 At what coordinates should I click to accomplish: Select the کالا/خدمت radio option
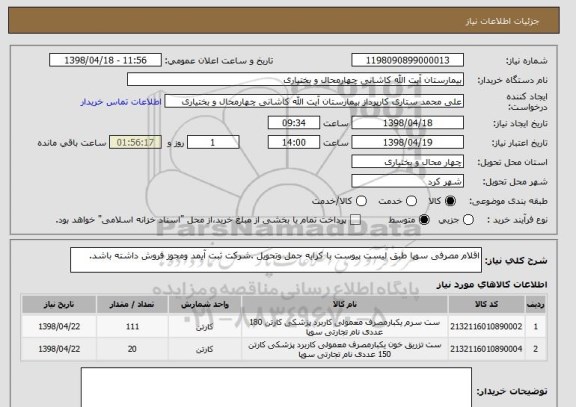361,201
